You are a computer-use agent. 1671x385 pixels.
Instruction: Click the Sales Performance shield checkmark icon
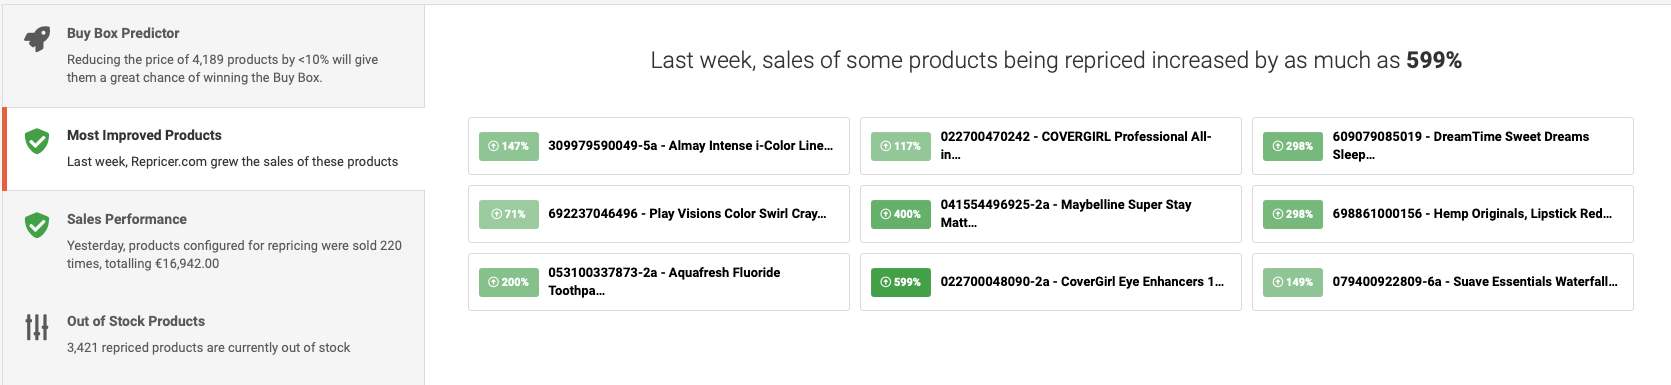tap(37, 225)
